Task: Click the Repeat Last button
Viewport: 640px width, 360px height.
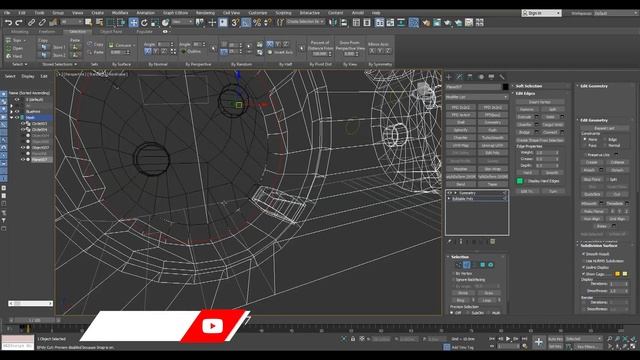Action: [604, 128]
